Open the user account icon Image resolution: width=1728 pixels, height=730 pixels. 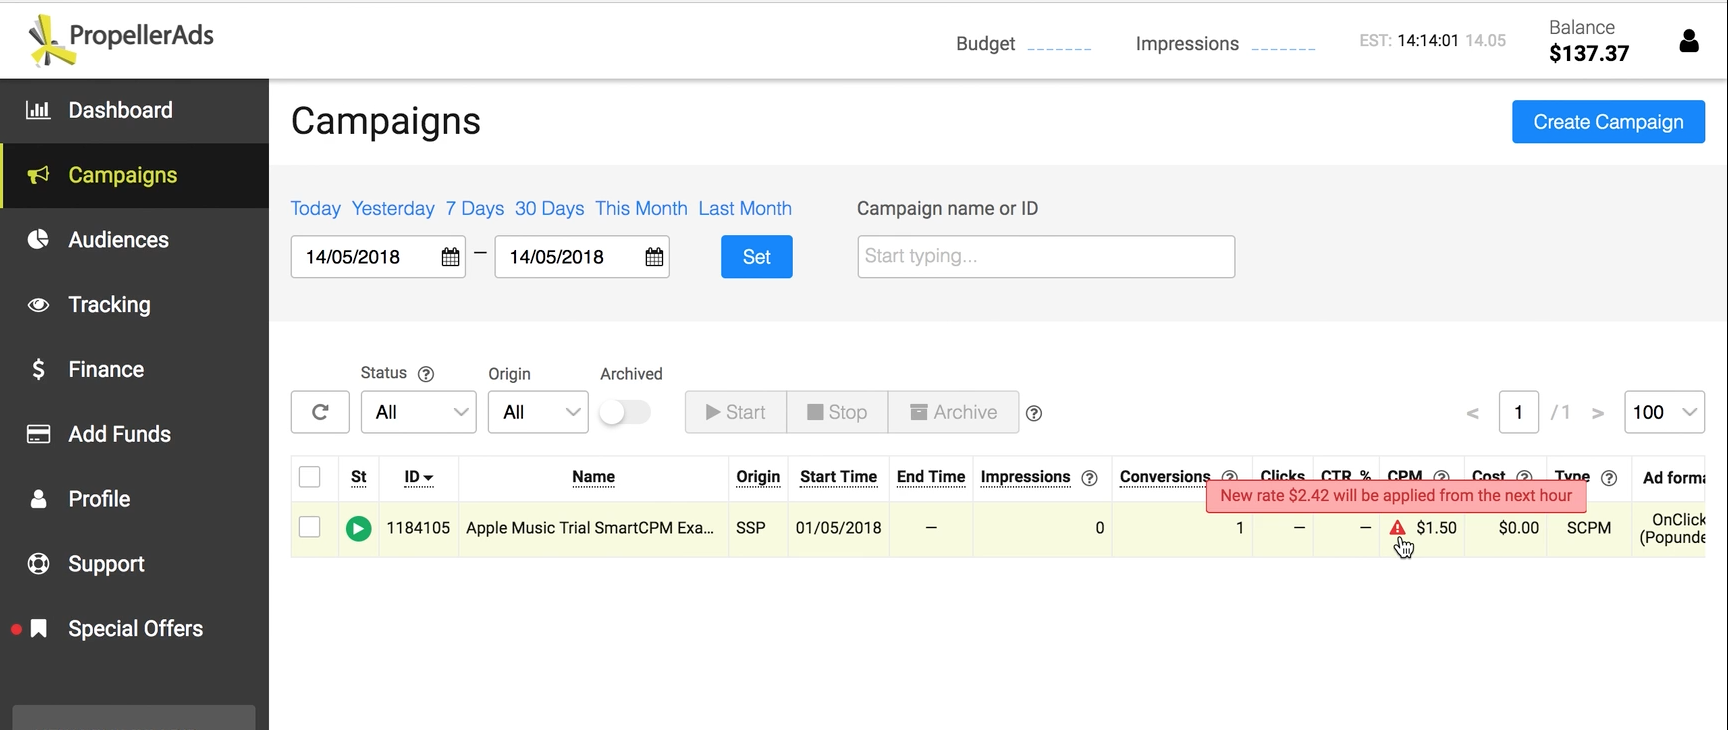point(1689,41)
